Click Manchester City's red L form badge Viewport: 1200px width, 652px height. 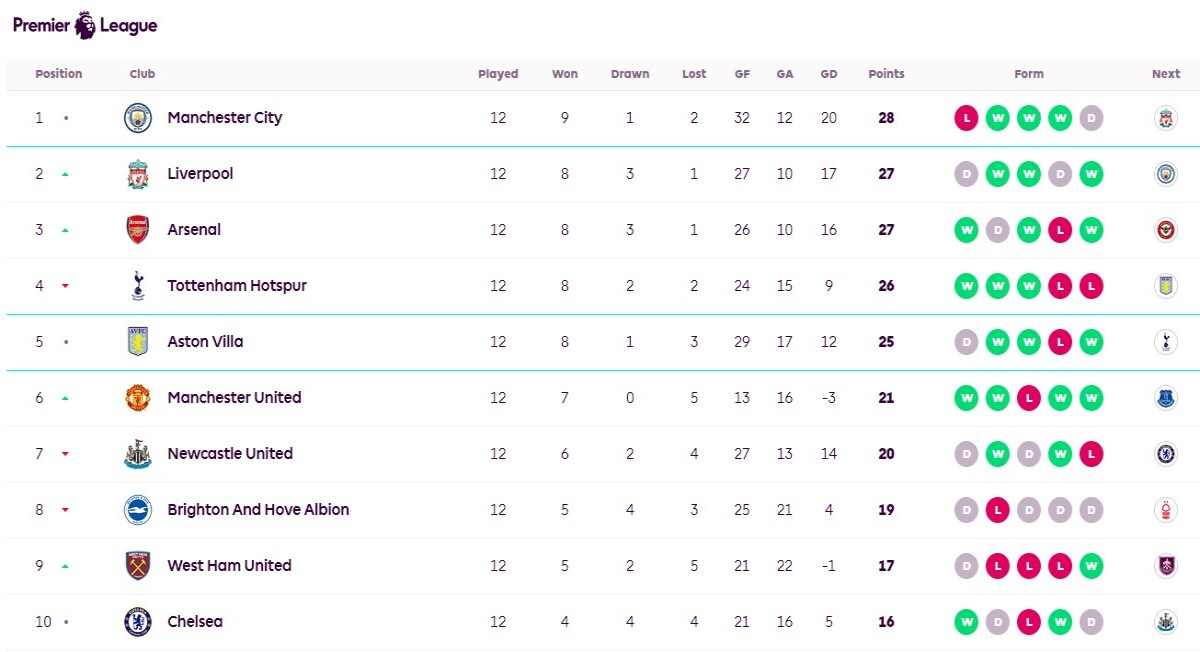tap(966, 118)
